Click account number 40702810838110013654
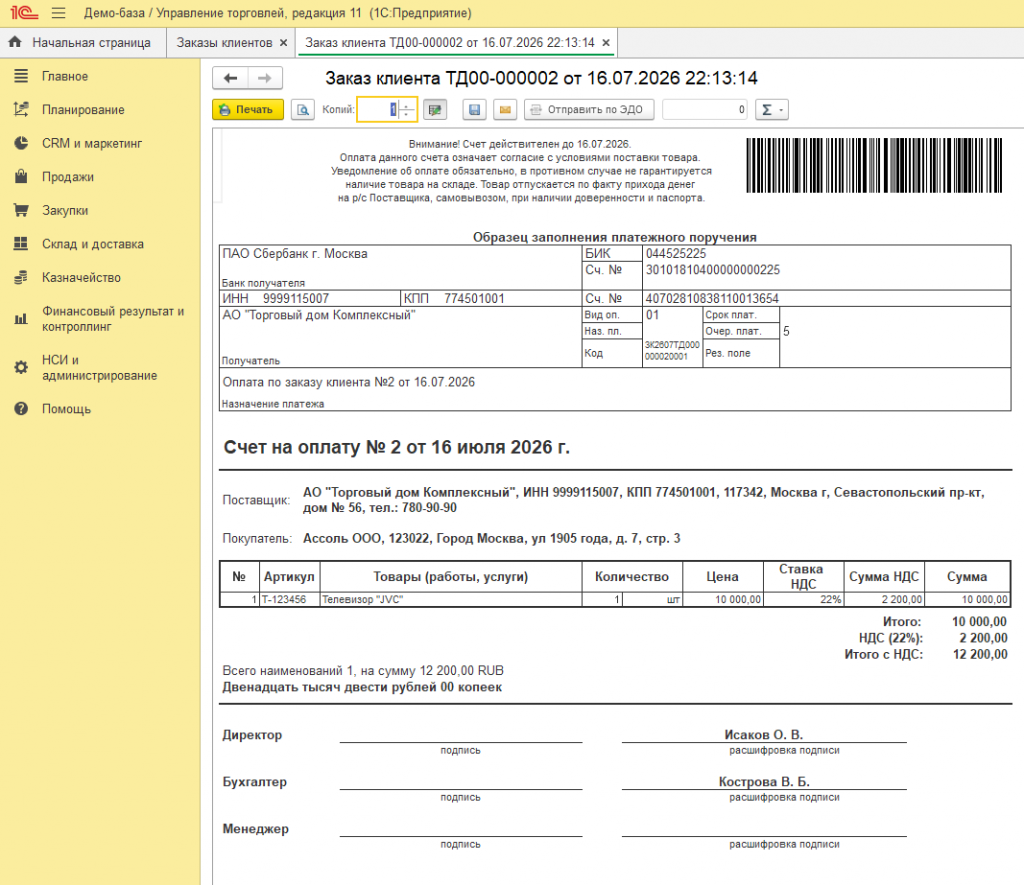Screen dimensions: 1024x885 click(712, 298)
